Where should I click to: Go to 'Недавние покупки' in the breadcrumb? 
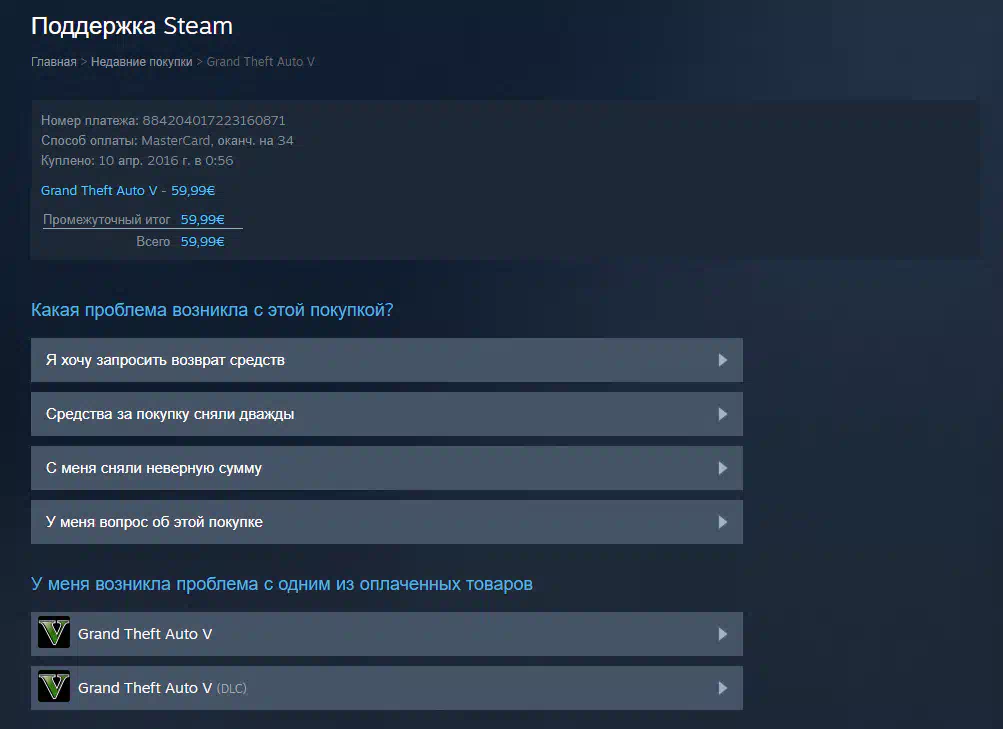tap(141, 61)
